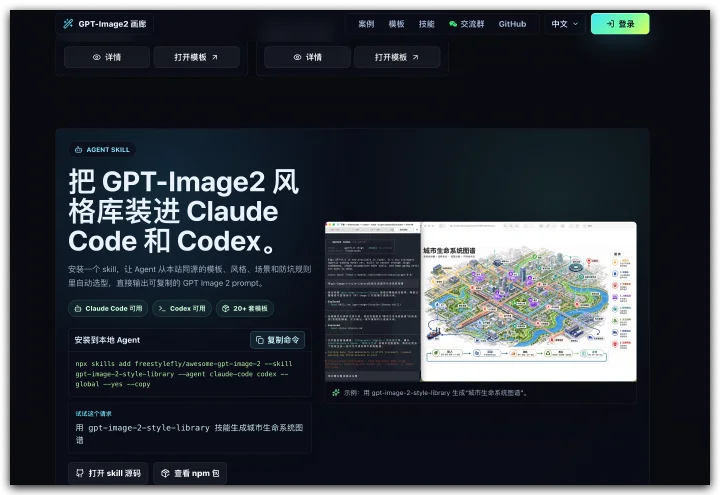The height and width of the screenshot is (495, 720).
Task: Click the eye icon in second 详情 button
Action: coord(297,57)
